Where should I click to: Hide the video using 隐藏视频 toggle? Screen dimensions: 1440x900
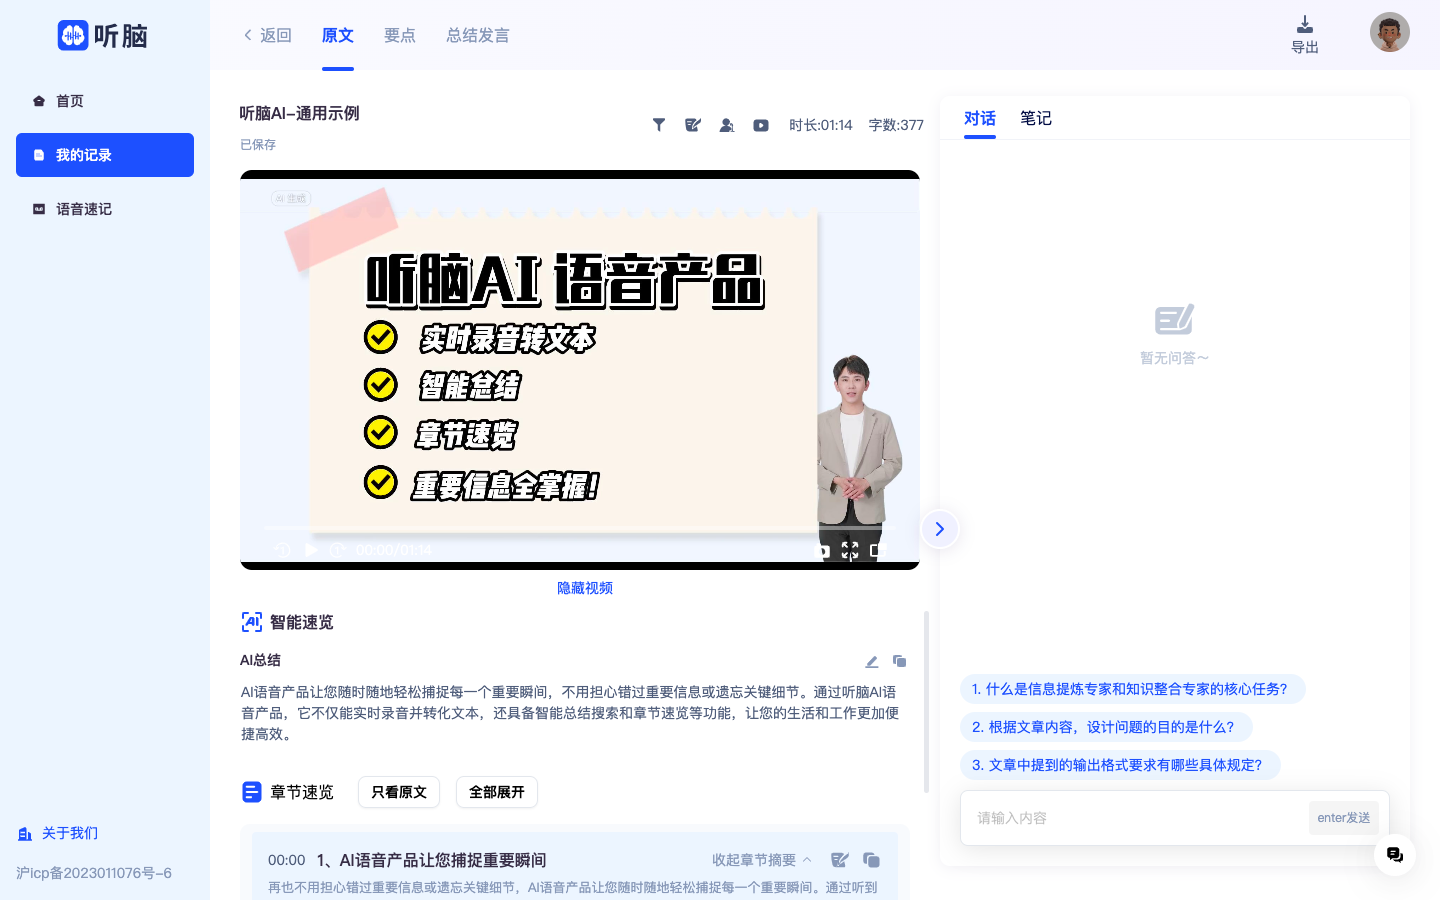584,588
